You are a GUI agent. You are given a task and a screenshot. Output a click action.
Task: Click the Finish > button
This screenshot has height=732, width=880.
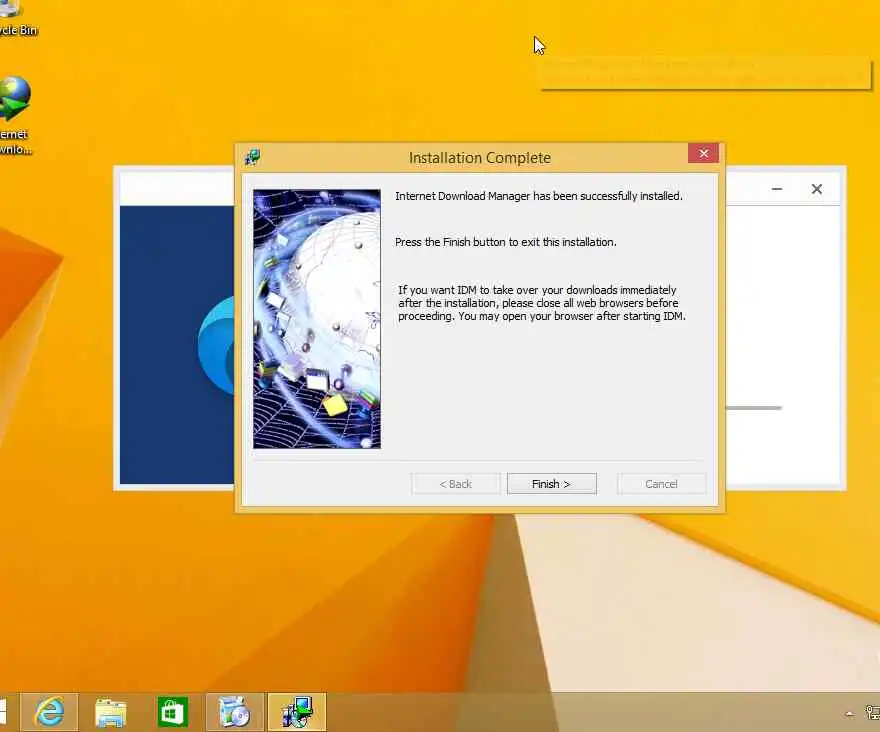point(552,484)
